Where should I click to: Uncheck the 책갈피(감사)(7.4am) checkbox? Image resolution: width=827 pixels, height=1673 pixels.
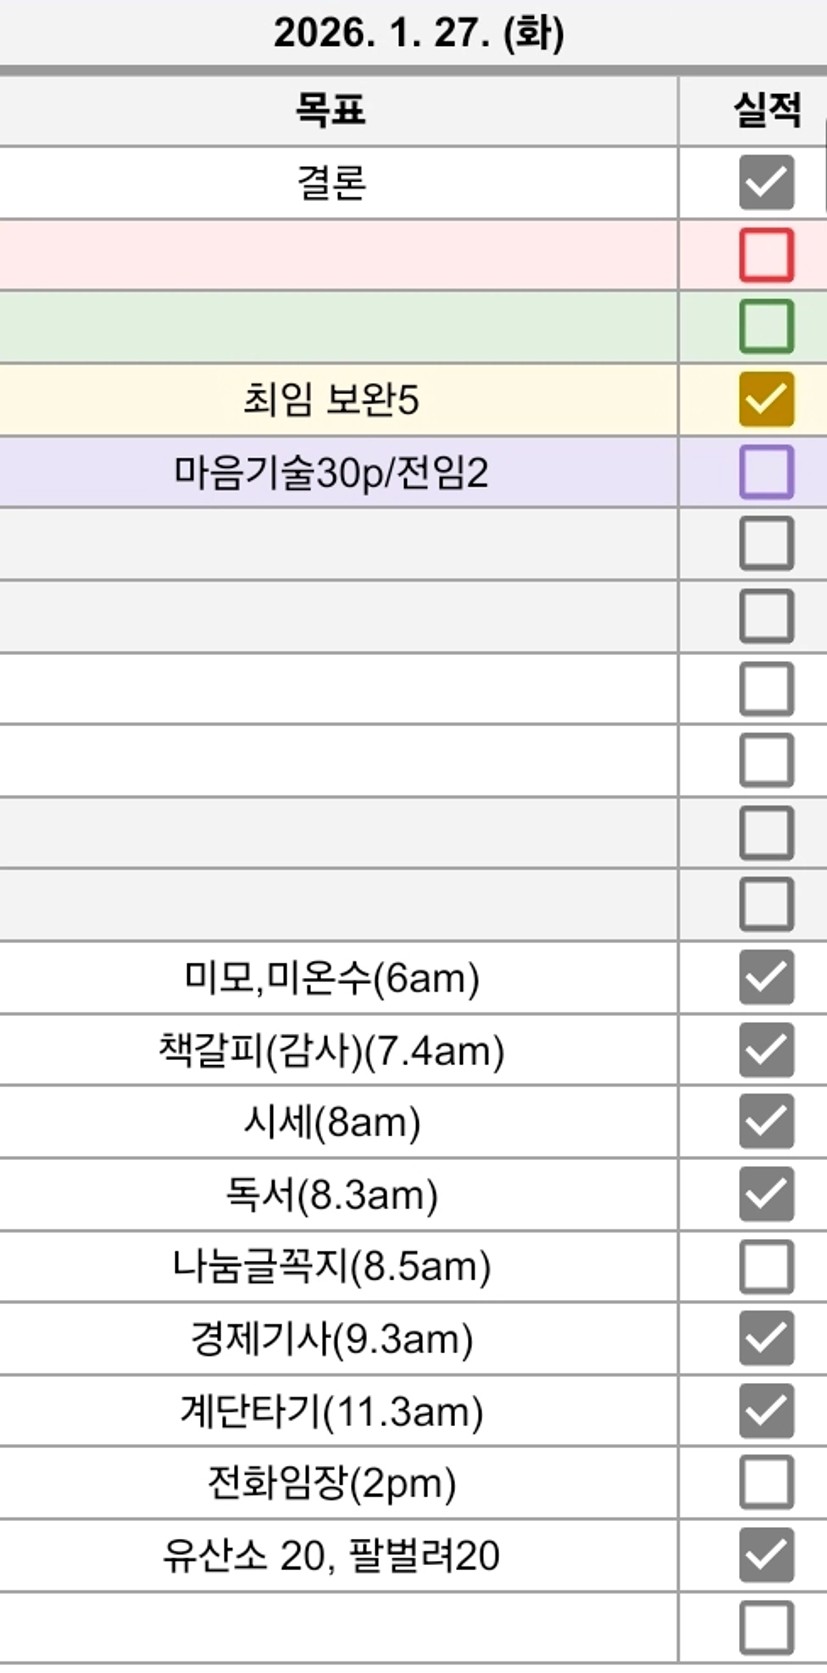click(x=766, y=1050)
